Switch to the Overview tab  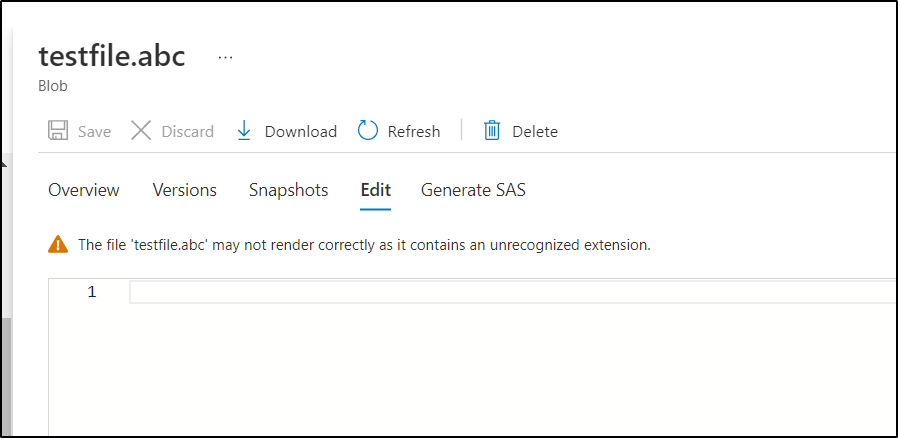tap(84, 190)
